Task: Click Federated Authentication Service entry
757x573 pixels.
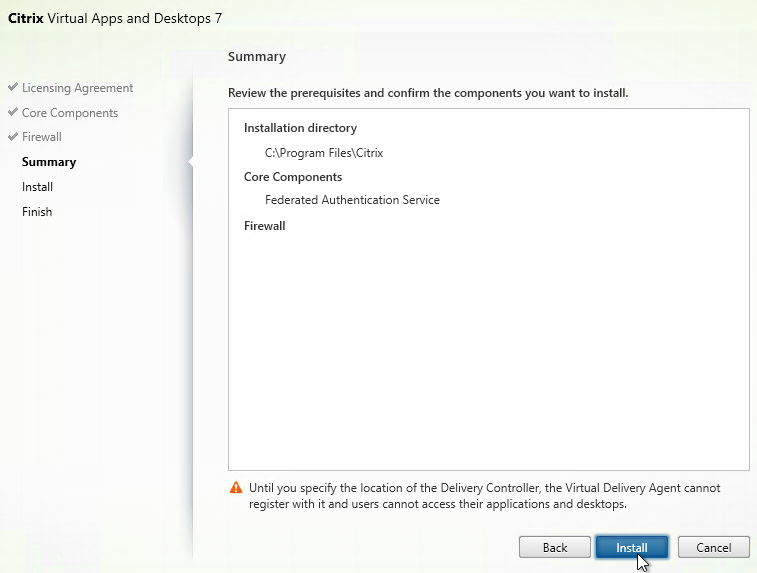Action: tap(352, 200)
